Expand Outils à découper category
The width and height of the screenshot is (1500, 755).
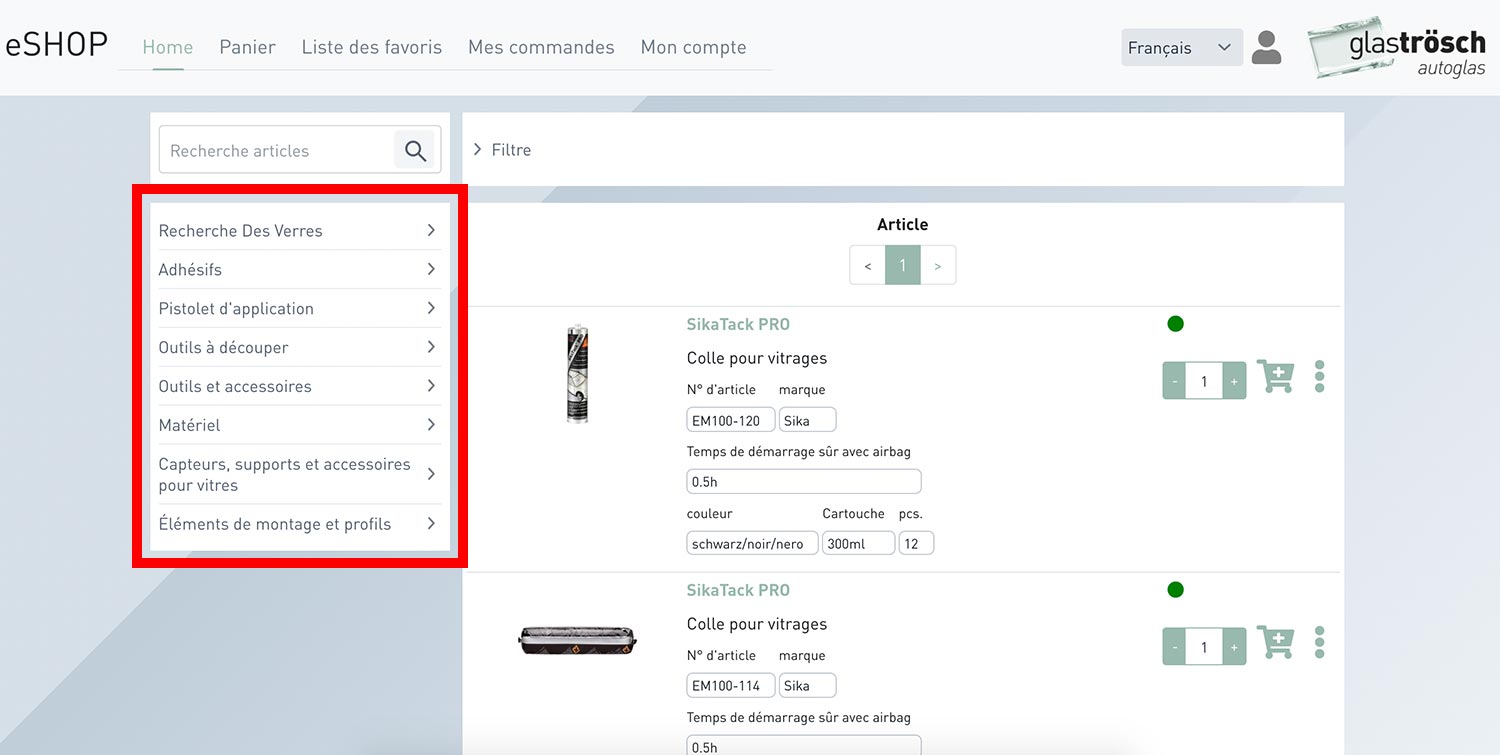[x=298, y=347]
